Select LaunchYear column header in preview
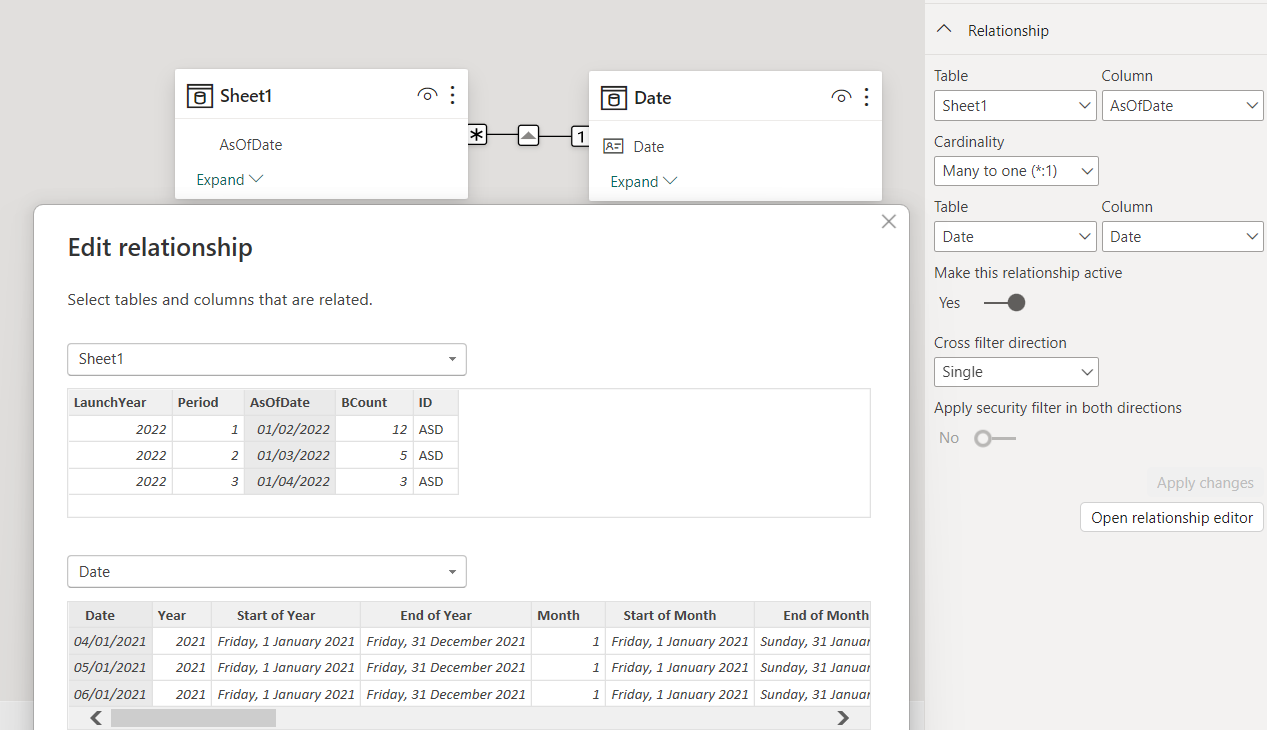The height and width of the screenshot is (730, 1267). pyautogui.click(x=120, y=402)
